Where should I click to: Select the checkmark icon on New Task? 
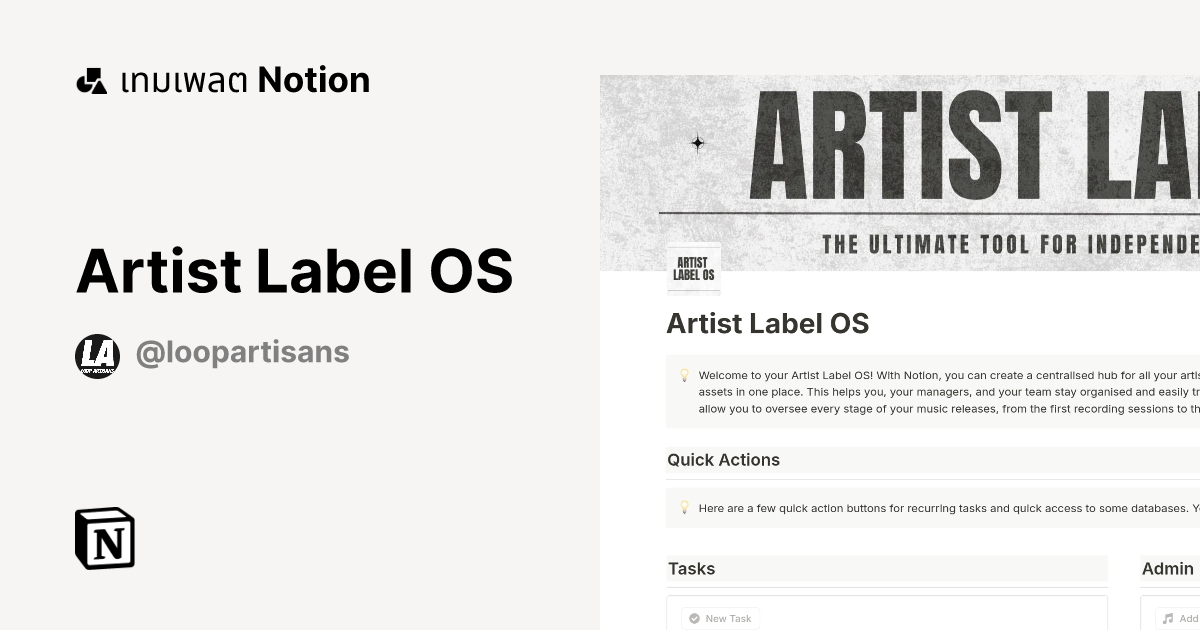[694, 618]
